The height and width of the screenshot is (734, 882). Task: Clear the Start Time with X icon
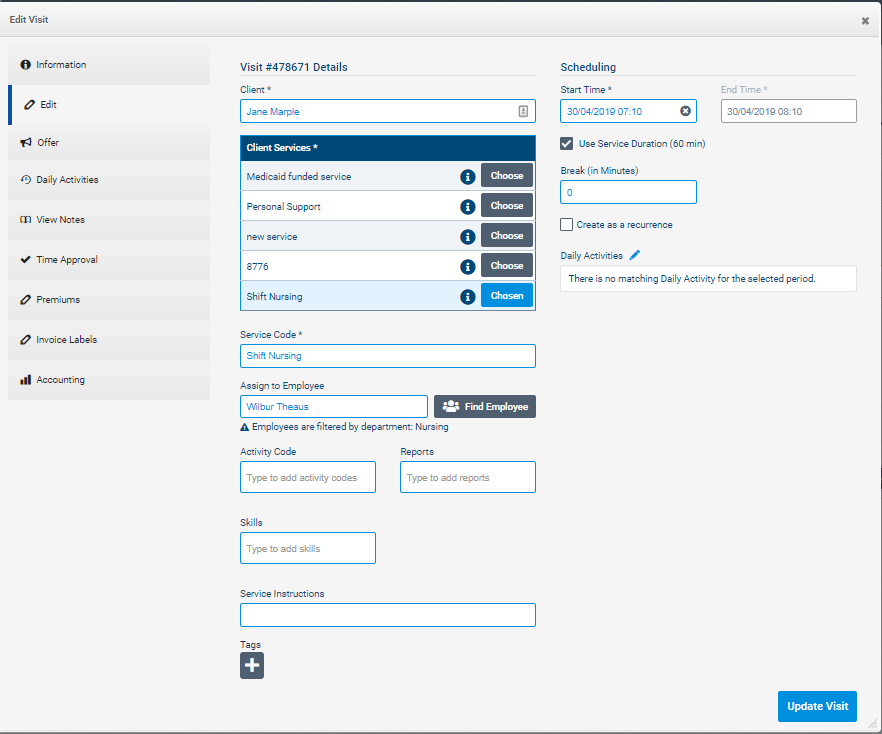tap(685, 111)
